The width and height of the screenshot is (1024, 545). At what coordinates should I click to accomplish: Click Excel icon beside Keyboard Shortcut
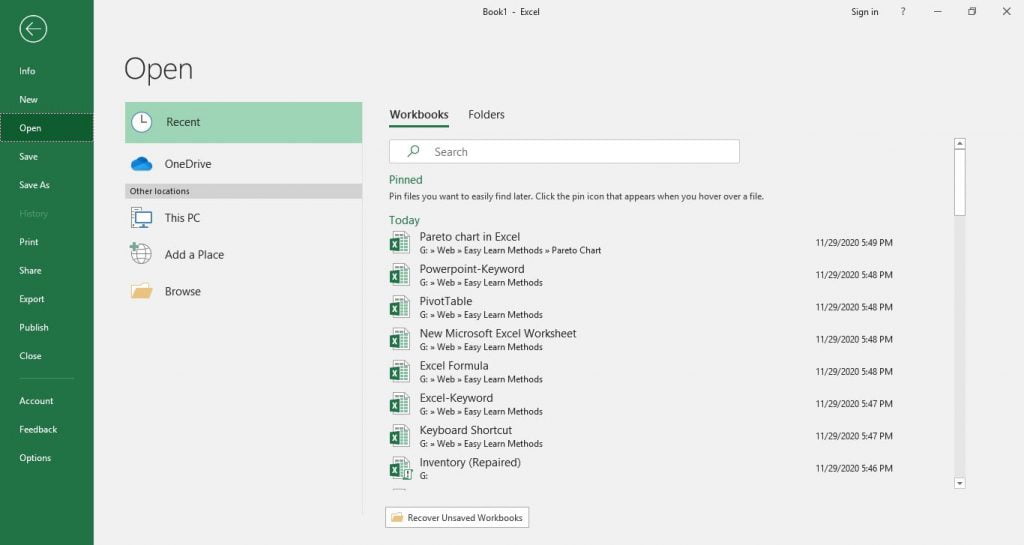pos(400,436)
